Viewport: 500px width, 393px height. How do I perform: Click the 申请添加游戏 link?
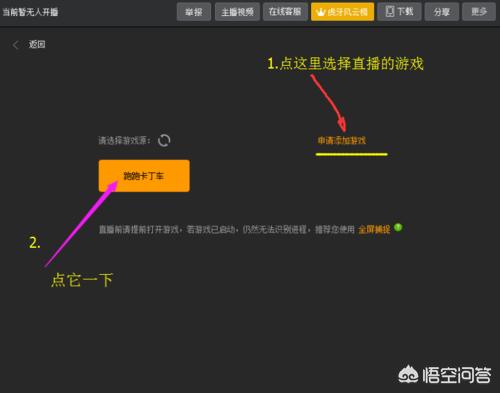pos(342,140)
